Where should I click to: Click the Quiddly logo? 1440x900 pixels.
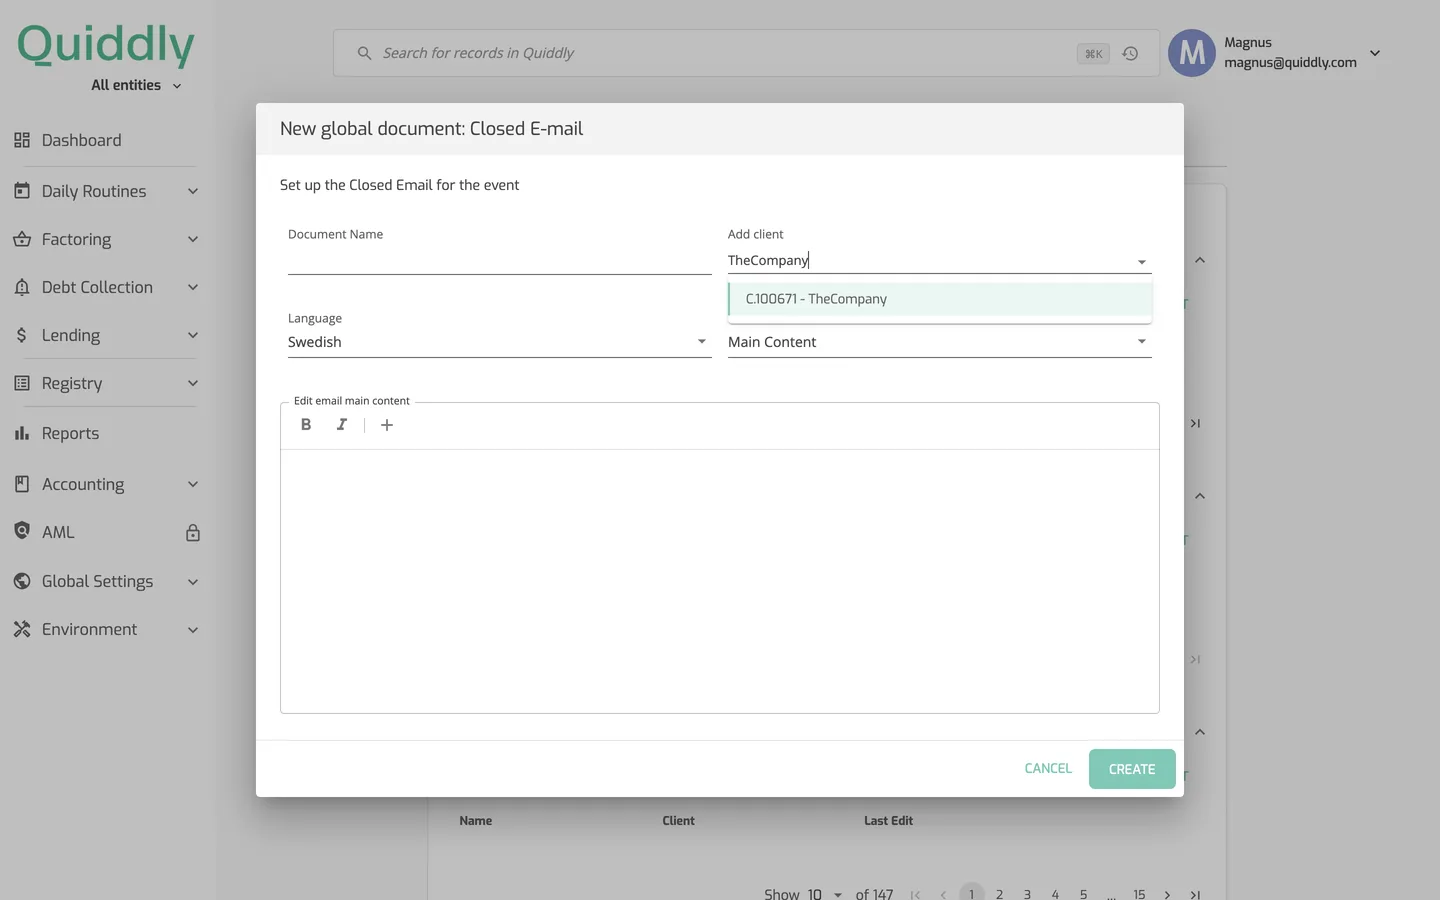106,45
